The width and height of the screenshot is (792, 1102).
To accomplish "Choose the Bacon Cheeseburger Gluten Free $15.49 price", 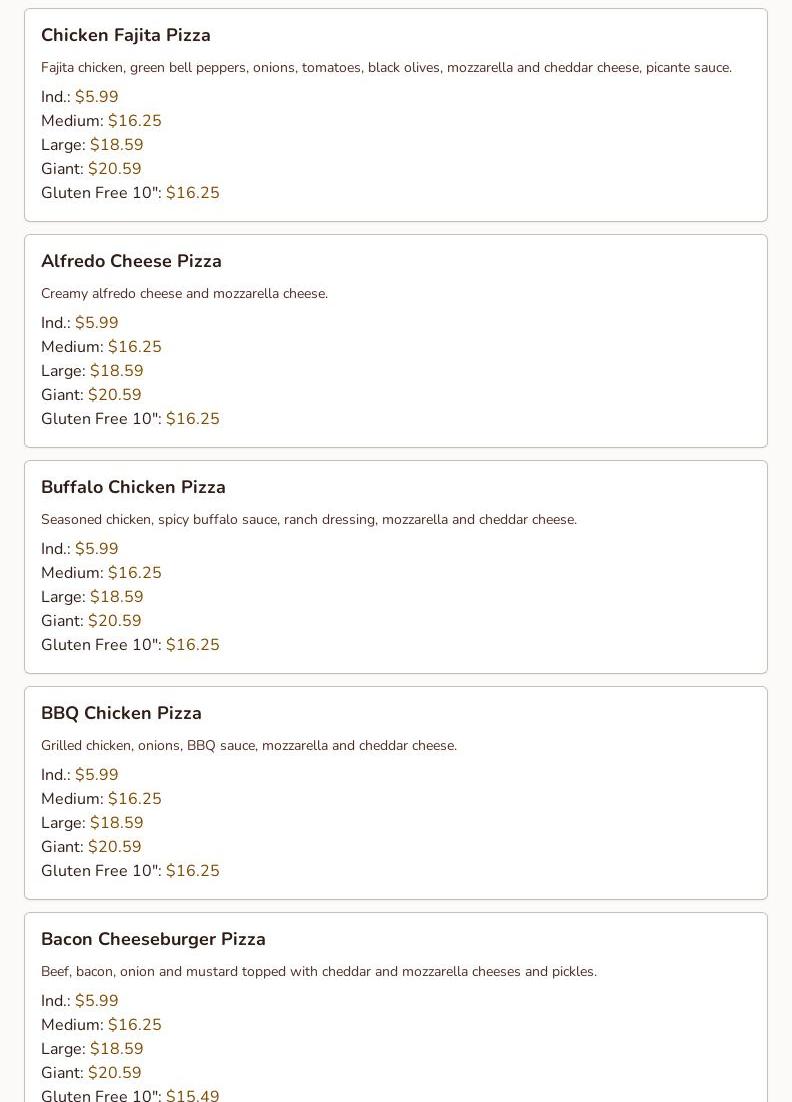I will click(193, 1095).
